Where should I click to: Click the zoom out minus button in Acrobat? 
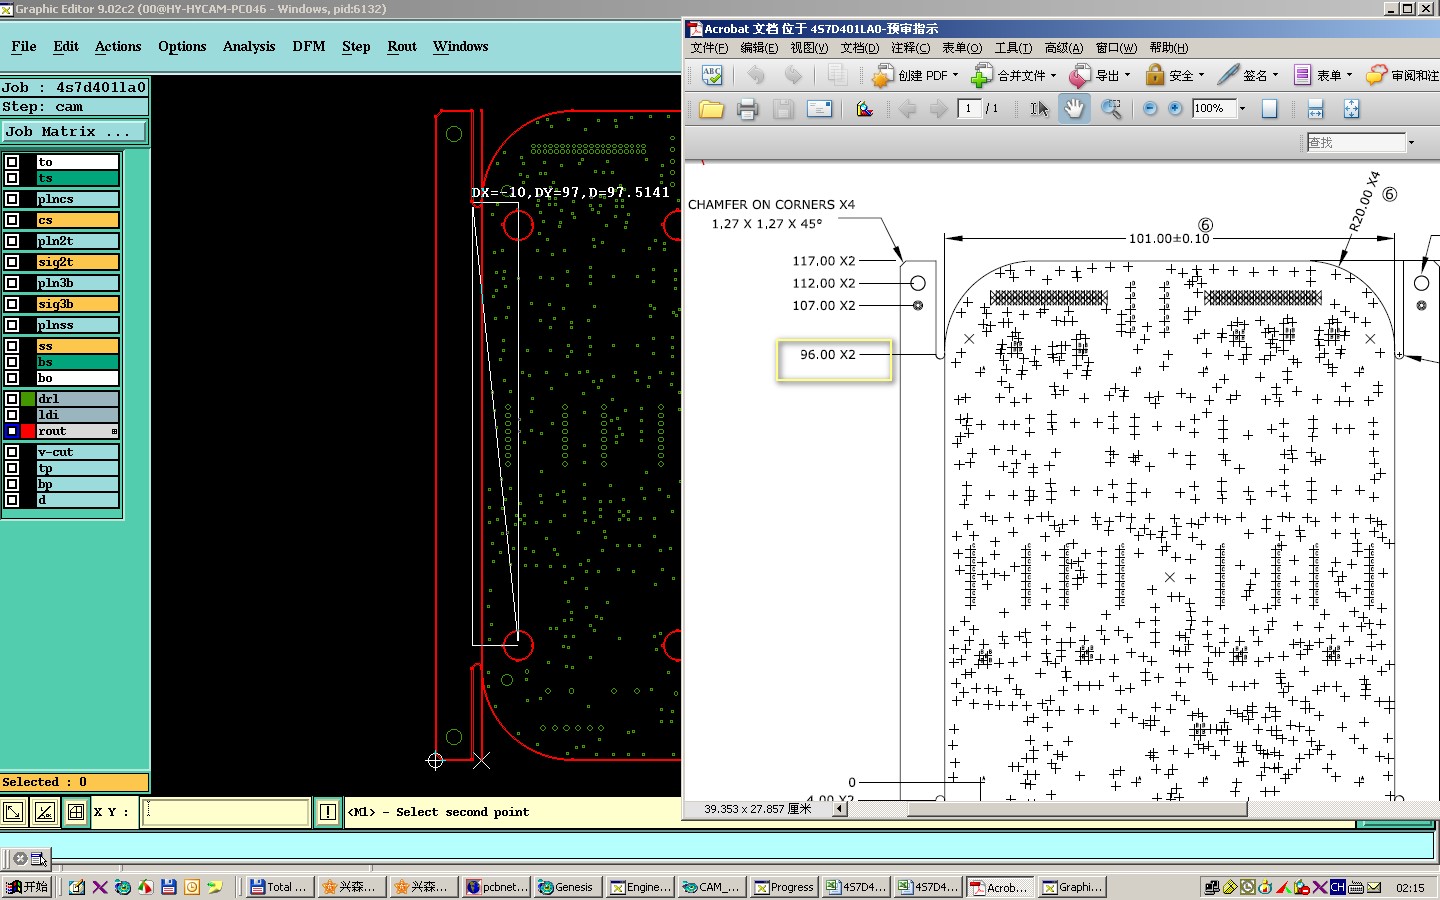[1150, 108]
